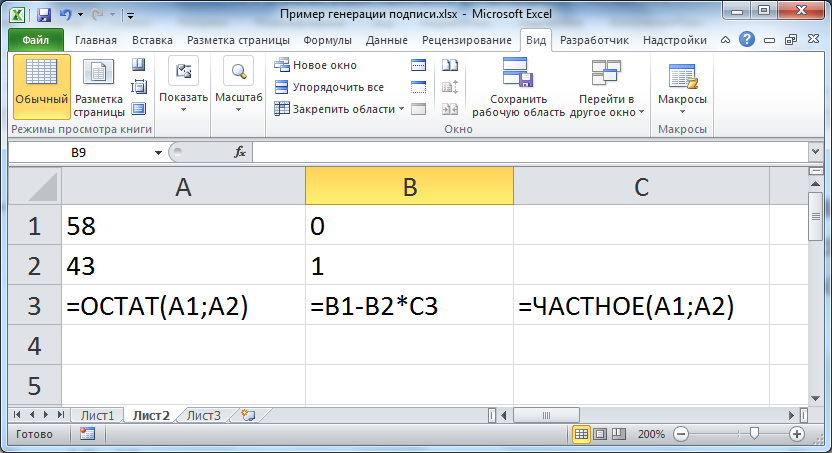Switch to sheet Лист1
The image size is (832, 453).
click(97, 415)
